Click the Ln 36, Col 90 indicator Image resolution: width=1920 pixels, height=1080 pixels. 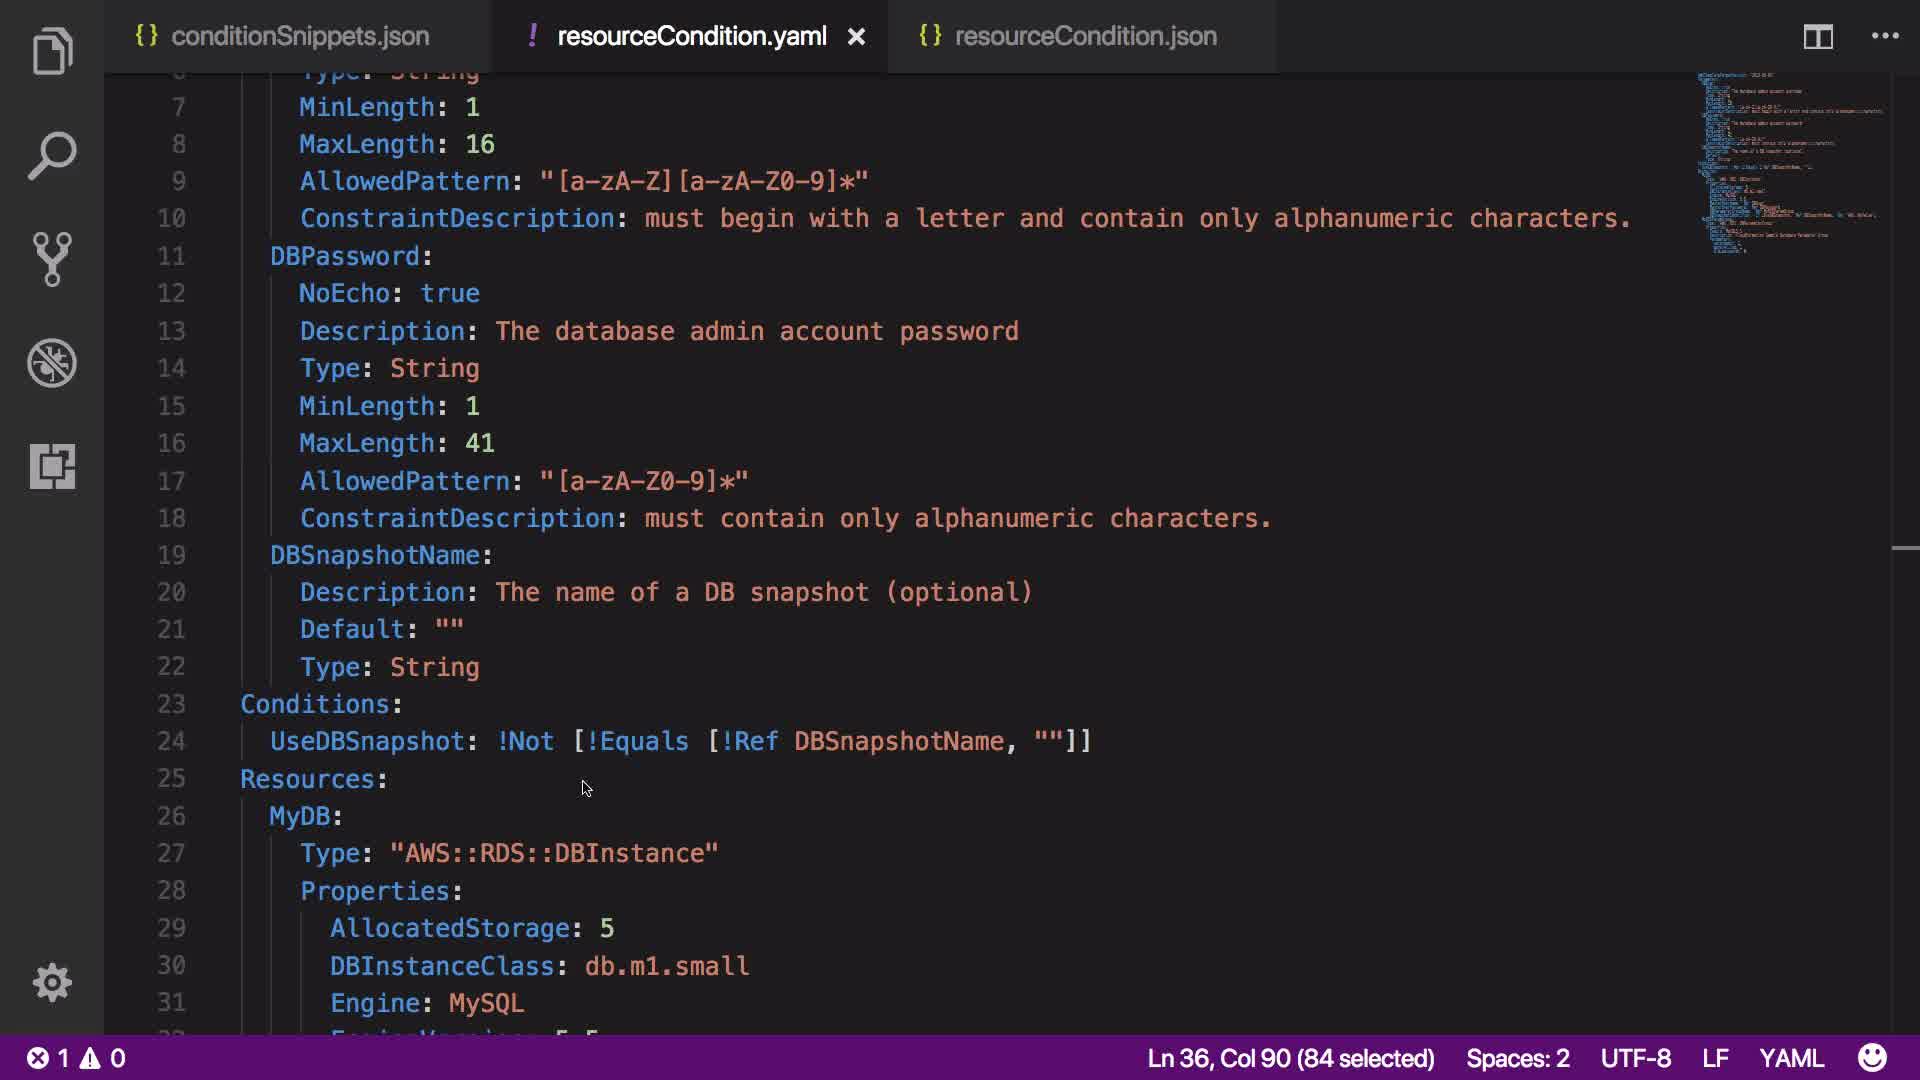[1290, 1058]
